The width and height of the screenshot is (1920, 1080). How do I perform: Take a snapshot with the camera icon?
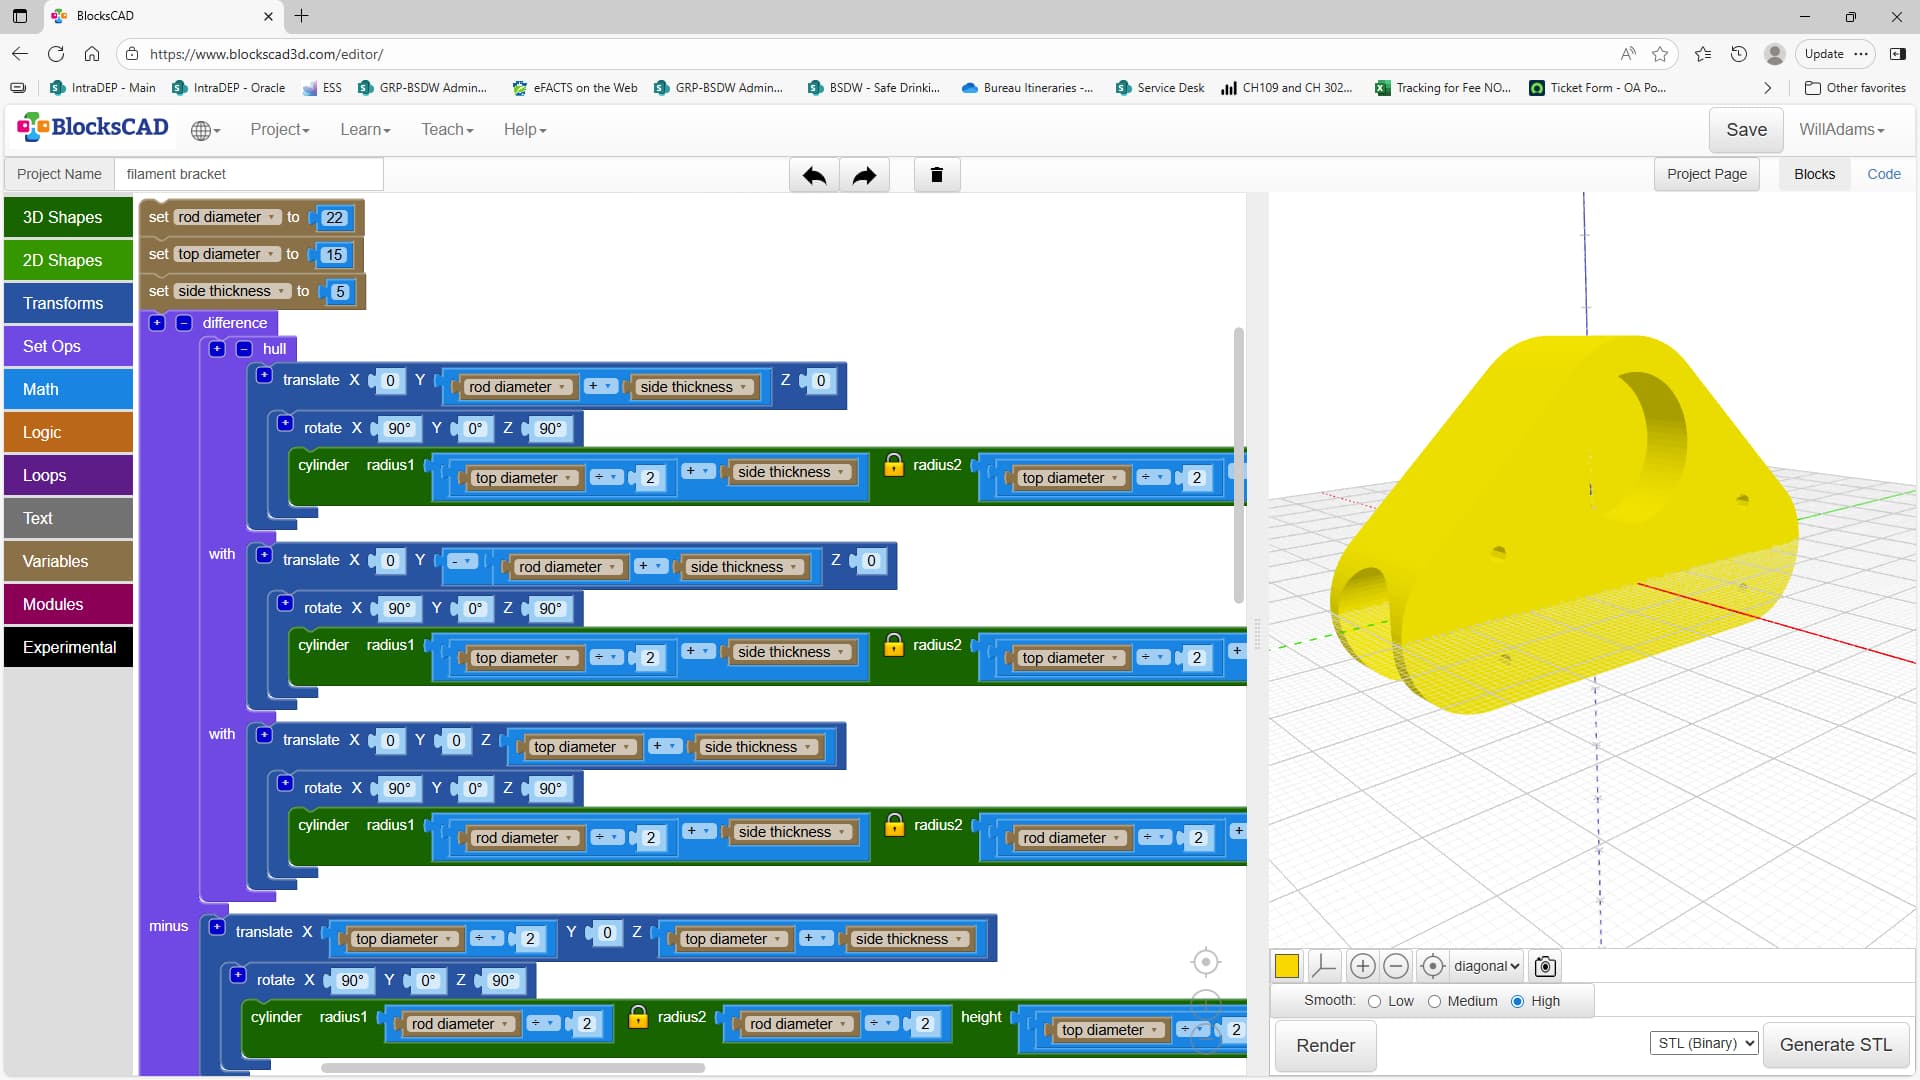click(x=1545, y=966)
